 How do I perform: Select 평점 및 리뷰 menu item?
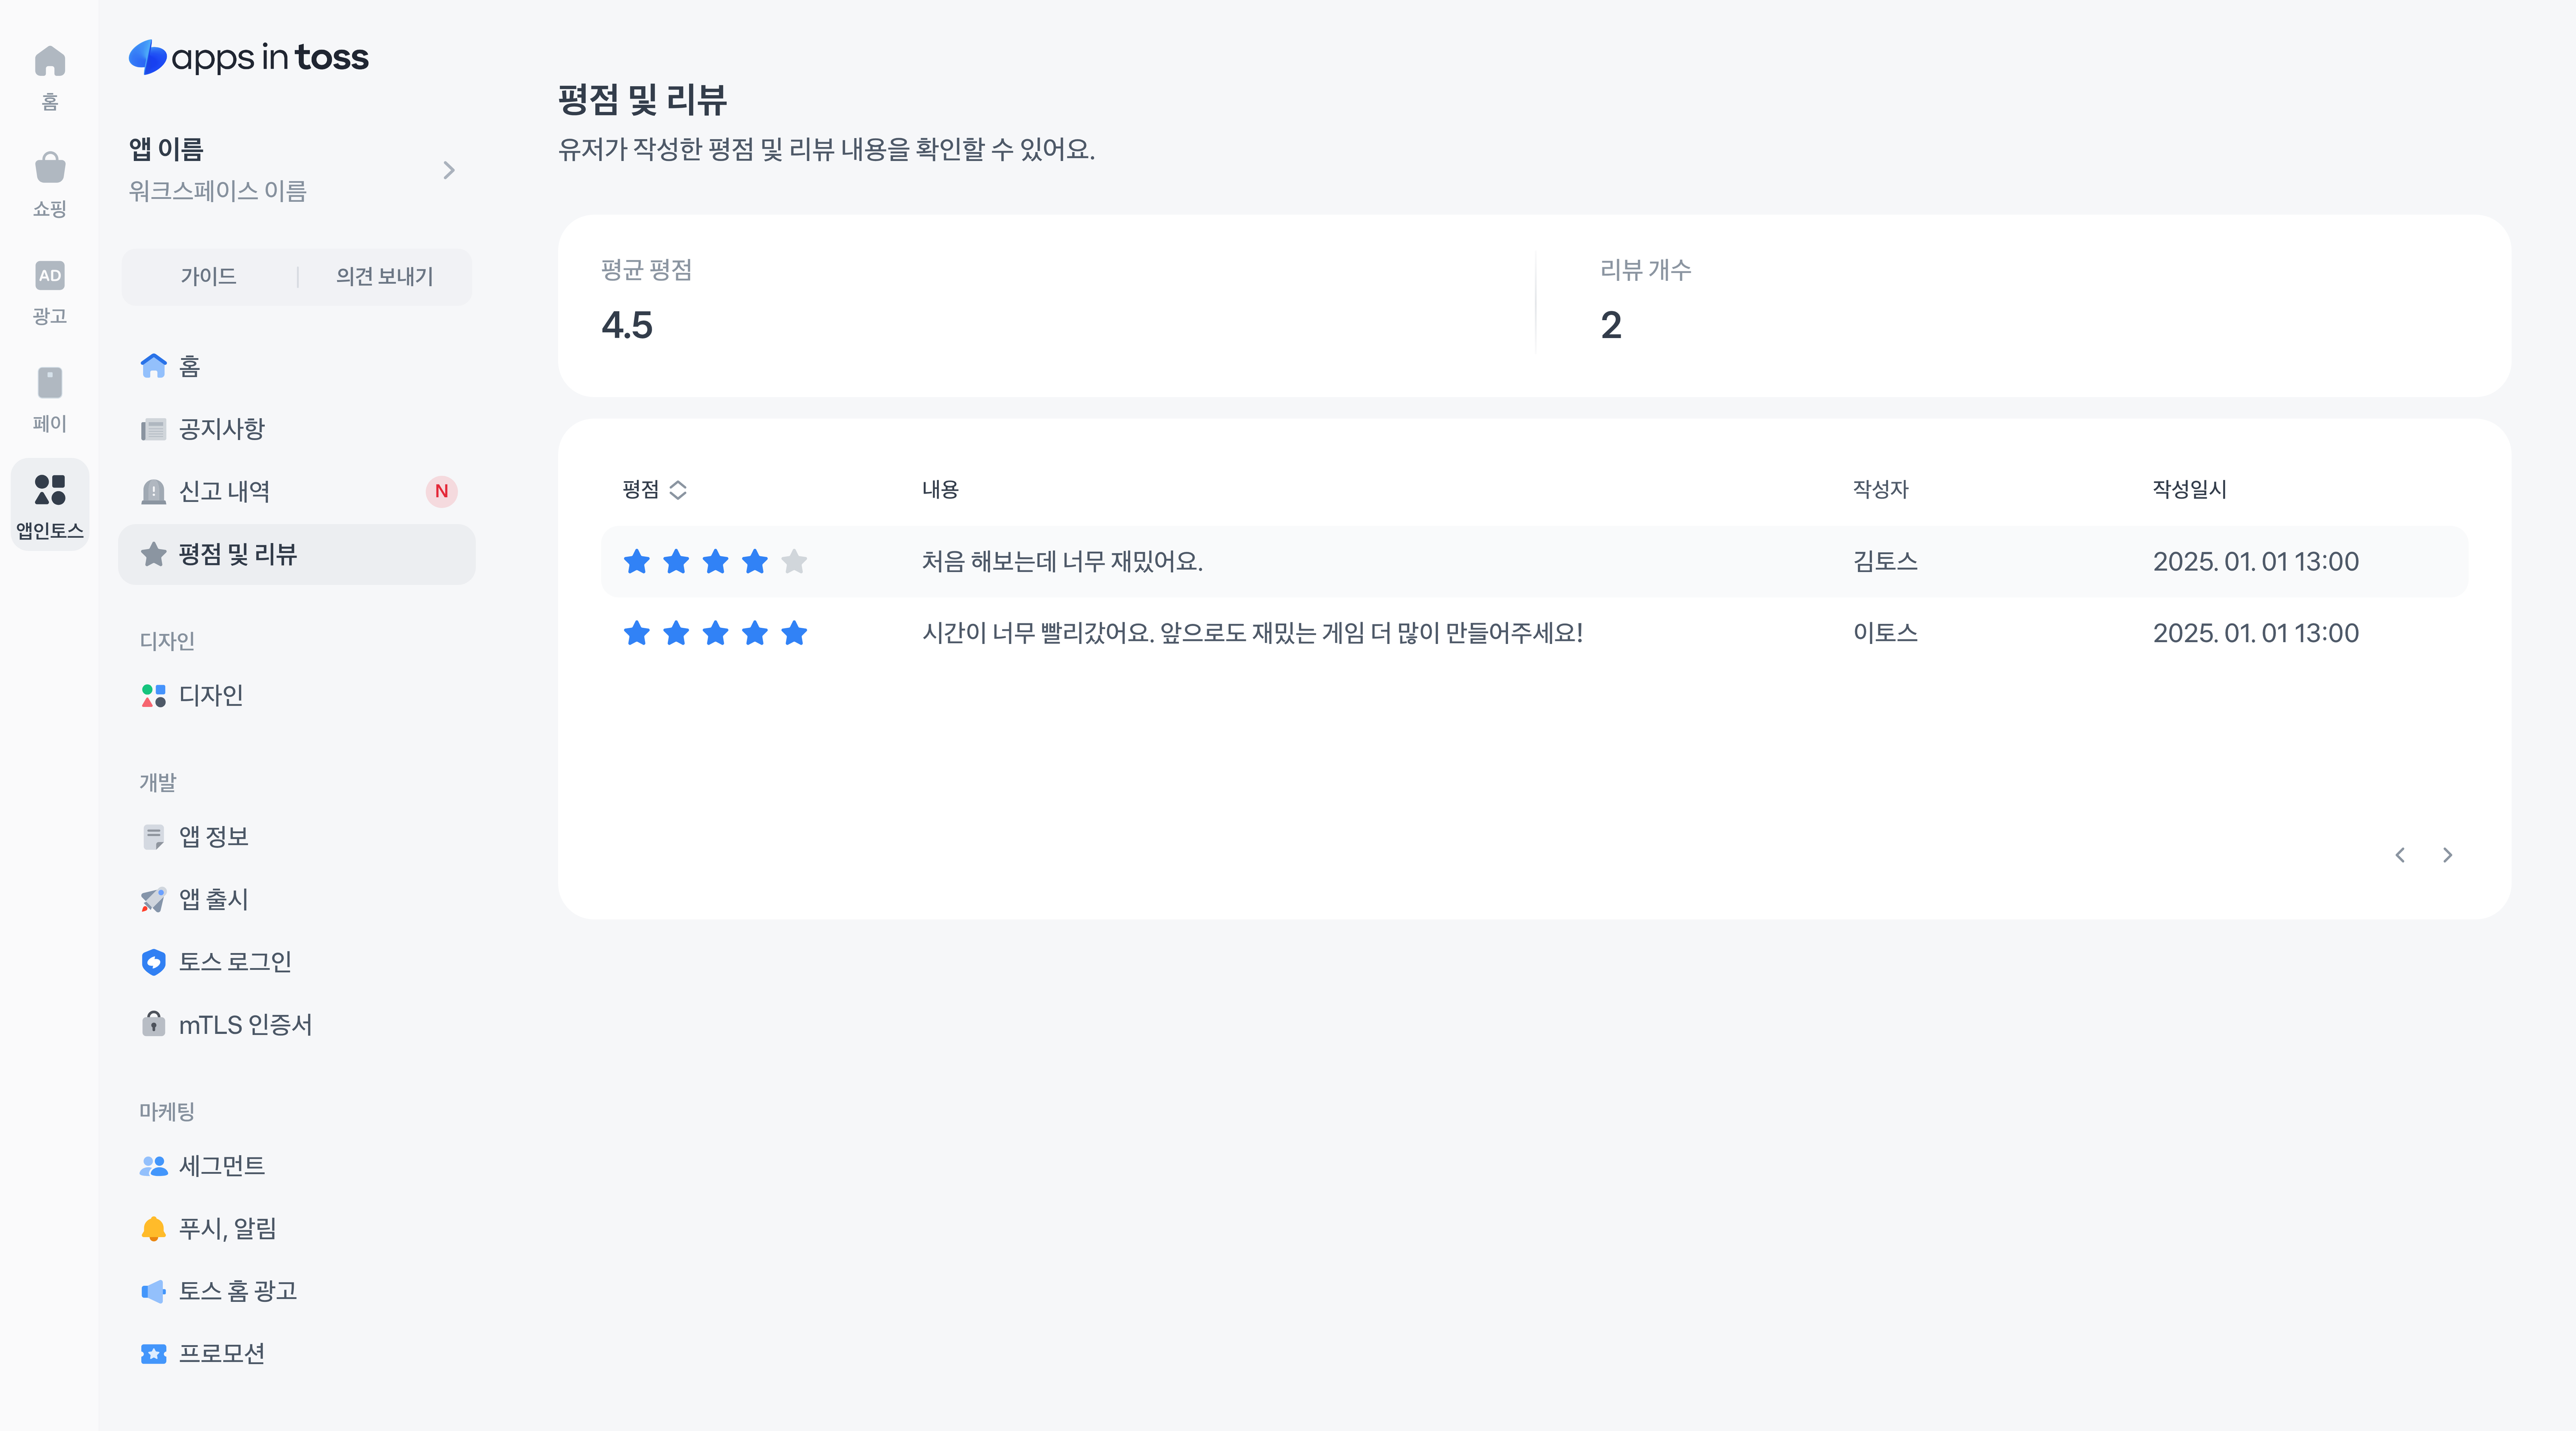coord(237,554)
